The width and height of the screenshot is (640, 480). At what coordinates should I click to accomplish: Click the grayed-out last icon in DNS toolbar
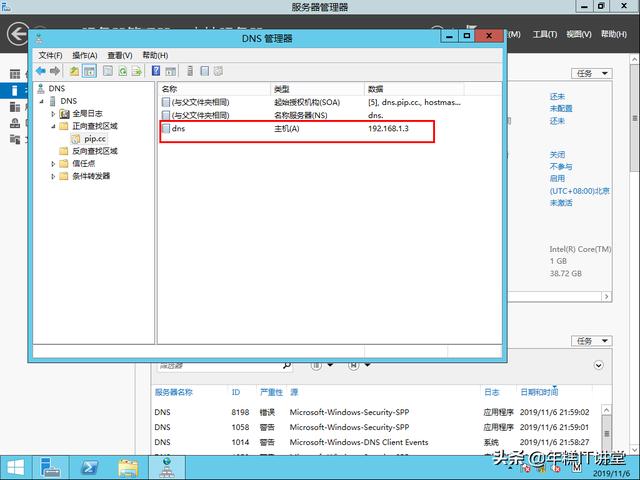(218, 71)
